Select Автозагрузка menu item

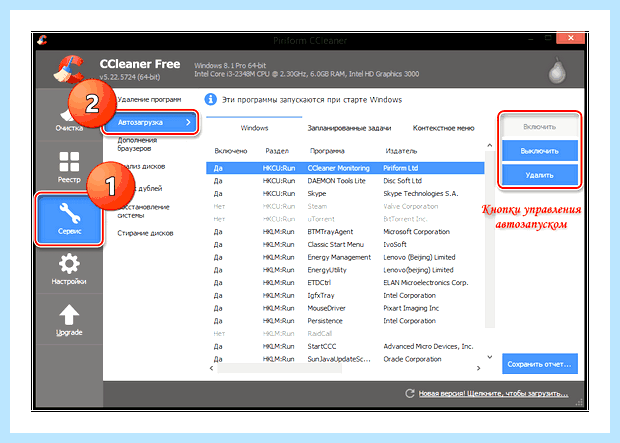[x=150, y=122]
